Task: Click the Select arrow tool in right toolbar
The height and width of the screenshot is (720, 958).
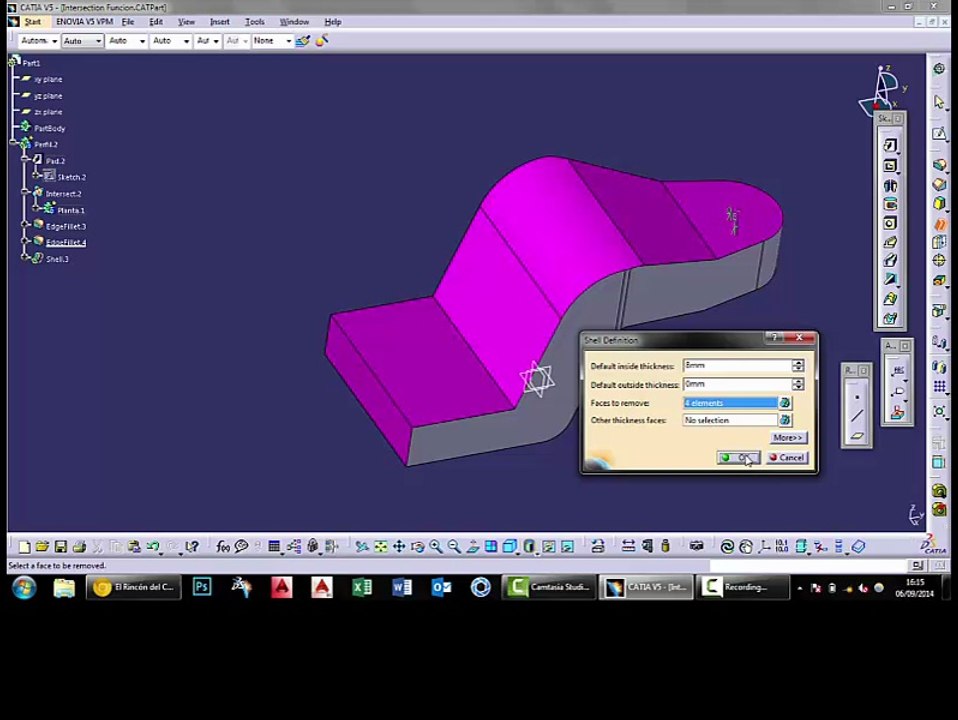Action: 939,101
